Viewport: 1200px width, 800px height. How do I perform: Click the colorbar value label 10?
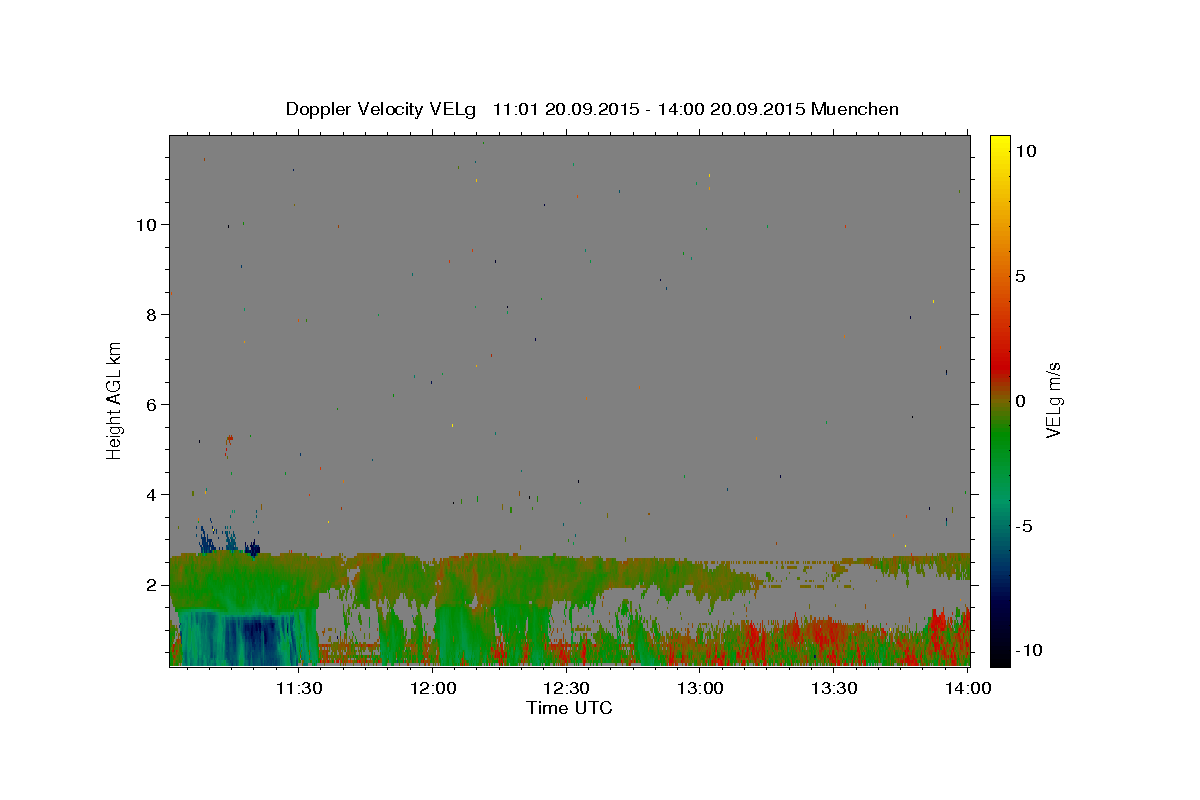1025,150
